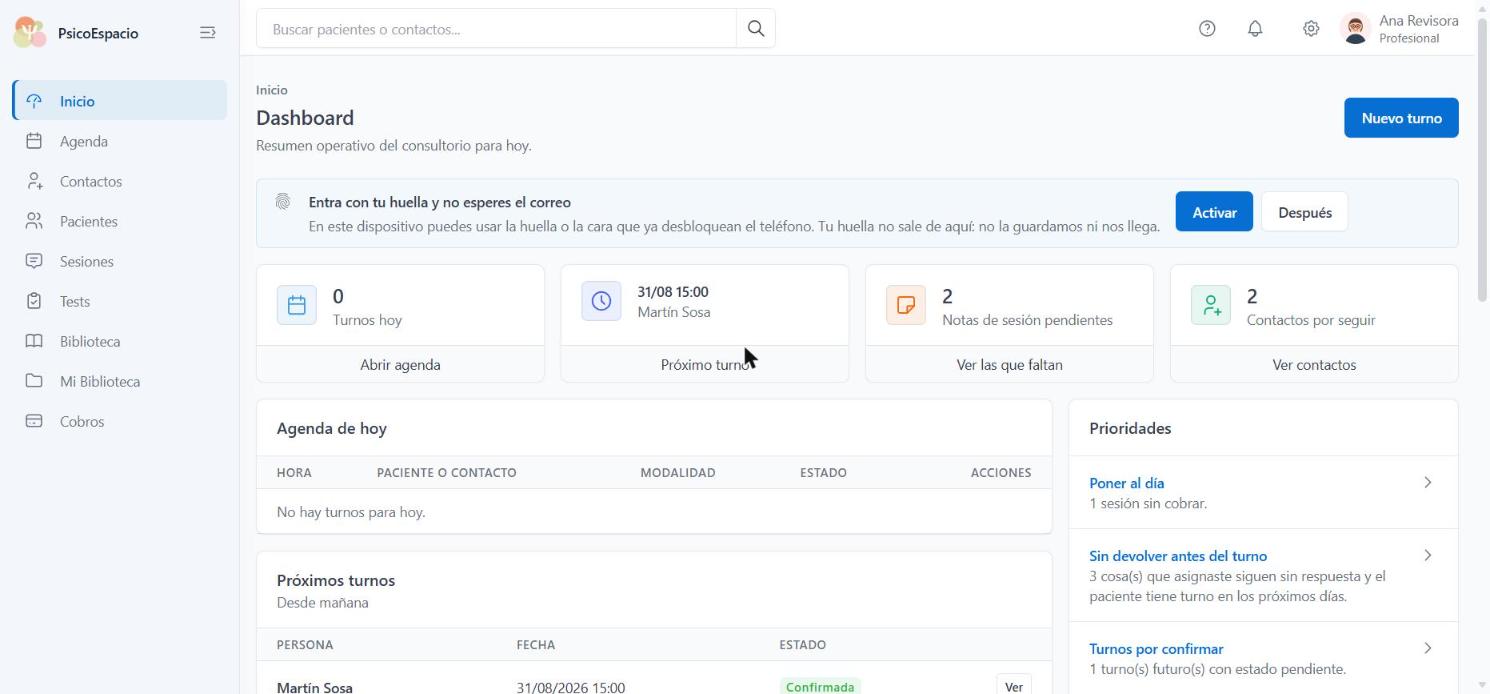1490x694 pixels.
Task: Open Cobros from the sidebar
Action: pyautogui.click(x=120, y=421)
